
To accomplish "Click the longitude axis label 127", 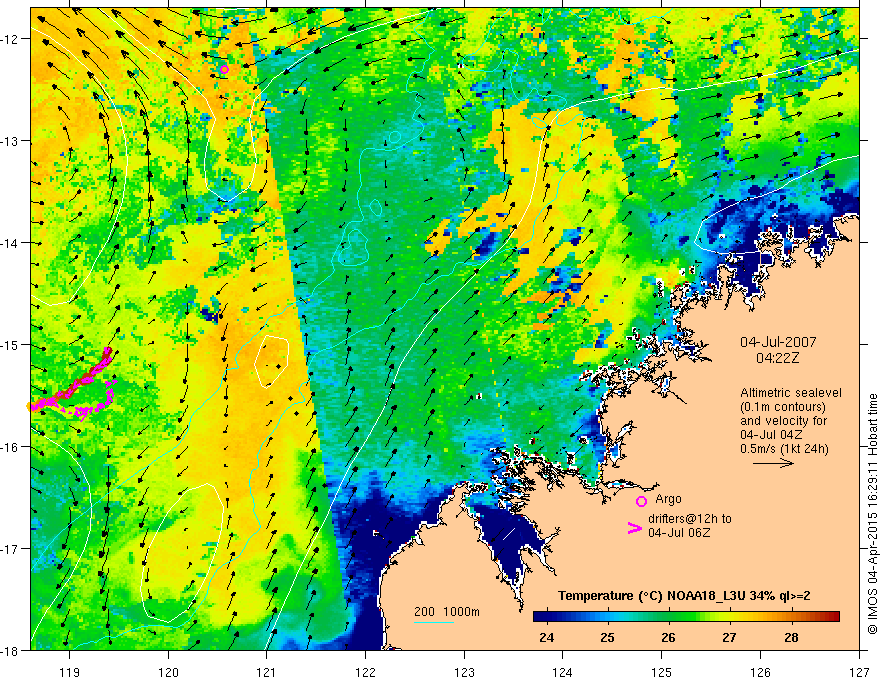I will [x=859, y=672].
